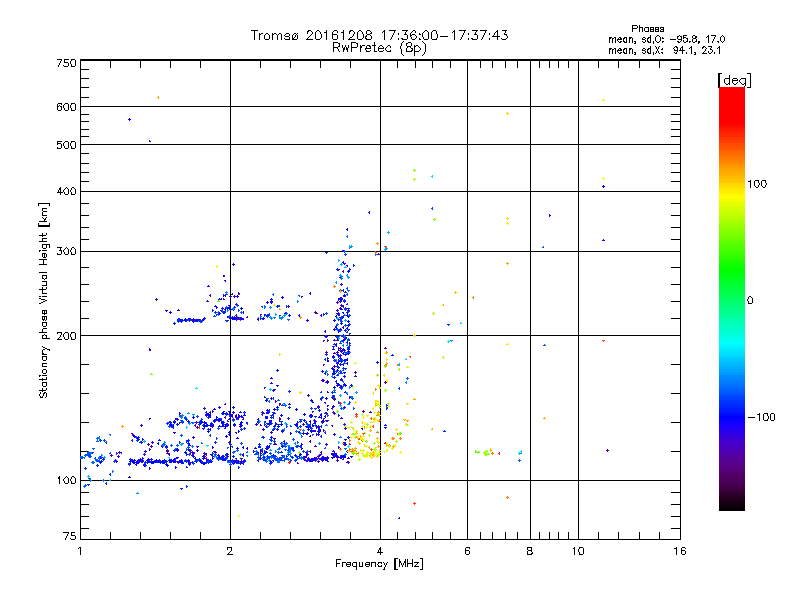
Task: Click the x-axis '1' tick label
Action: [x=80, y=551]
